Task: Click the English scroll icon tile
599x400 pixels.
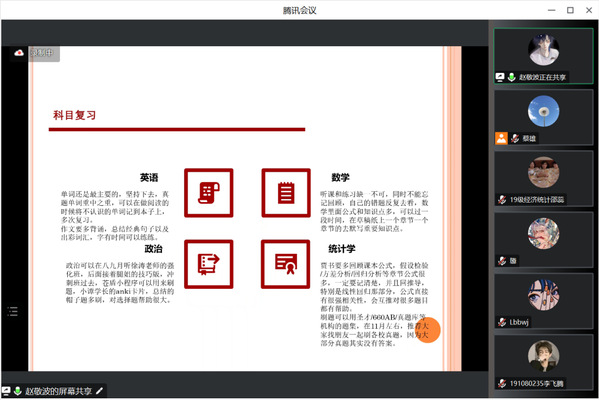Action: 209,193
